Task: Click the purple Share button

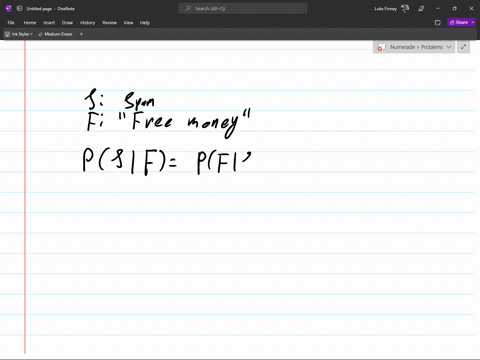Action: [x=459, y=22]
